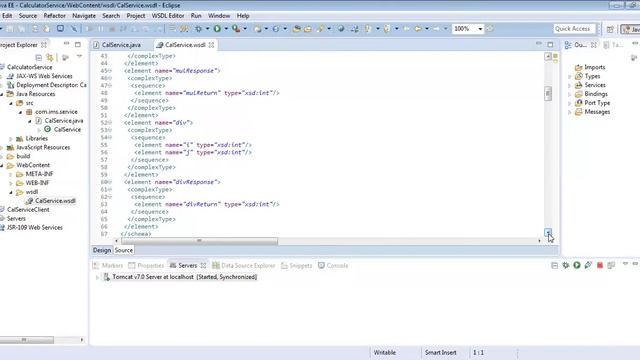Fold the element at line 45
Image resolution: width=640 pixels, height=360 pixels.
(x=110, y=71)
